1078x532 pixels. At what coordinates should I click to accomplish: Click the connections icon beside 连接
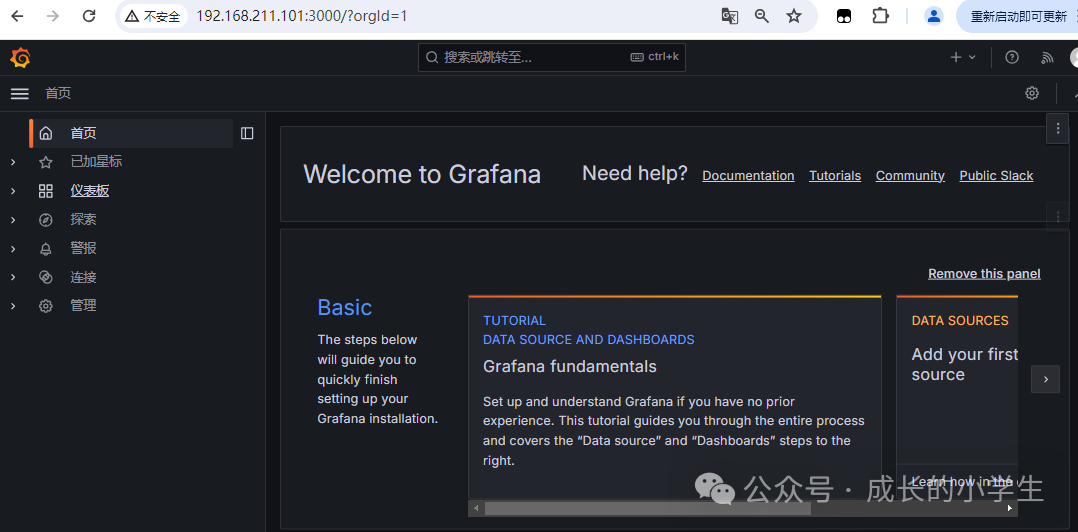pos(45,278)
